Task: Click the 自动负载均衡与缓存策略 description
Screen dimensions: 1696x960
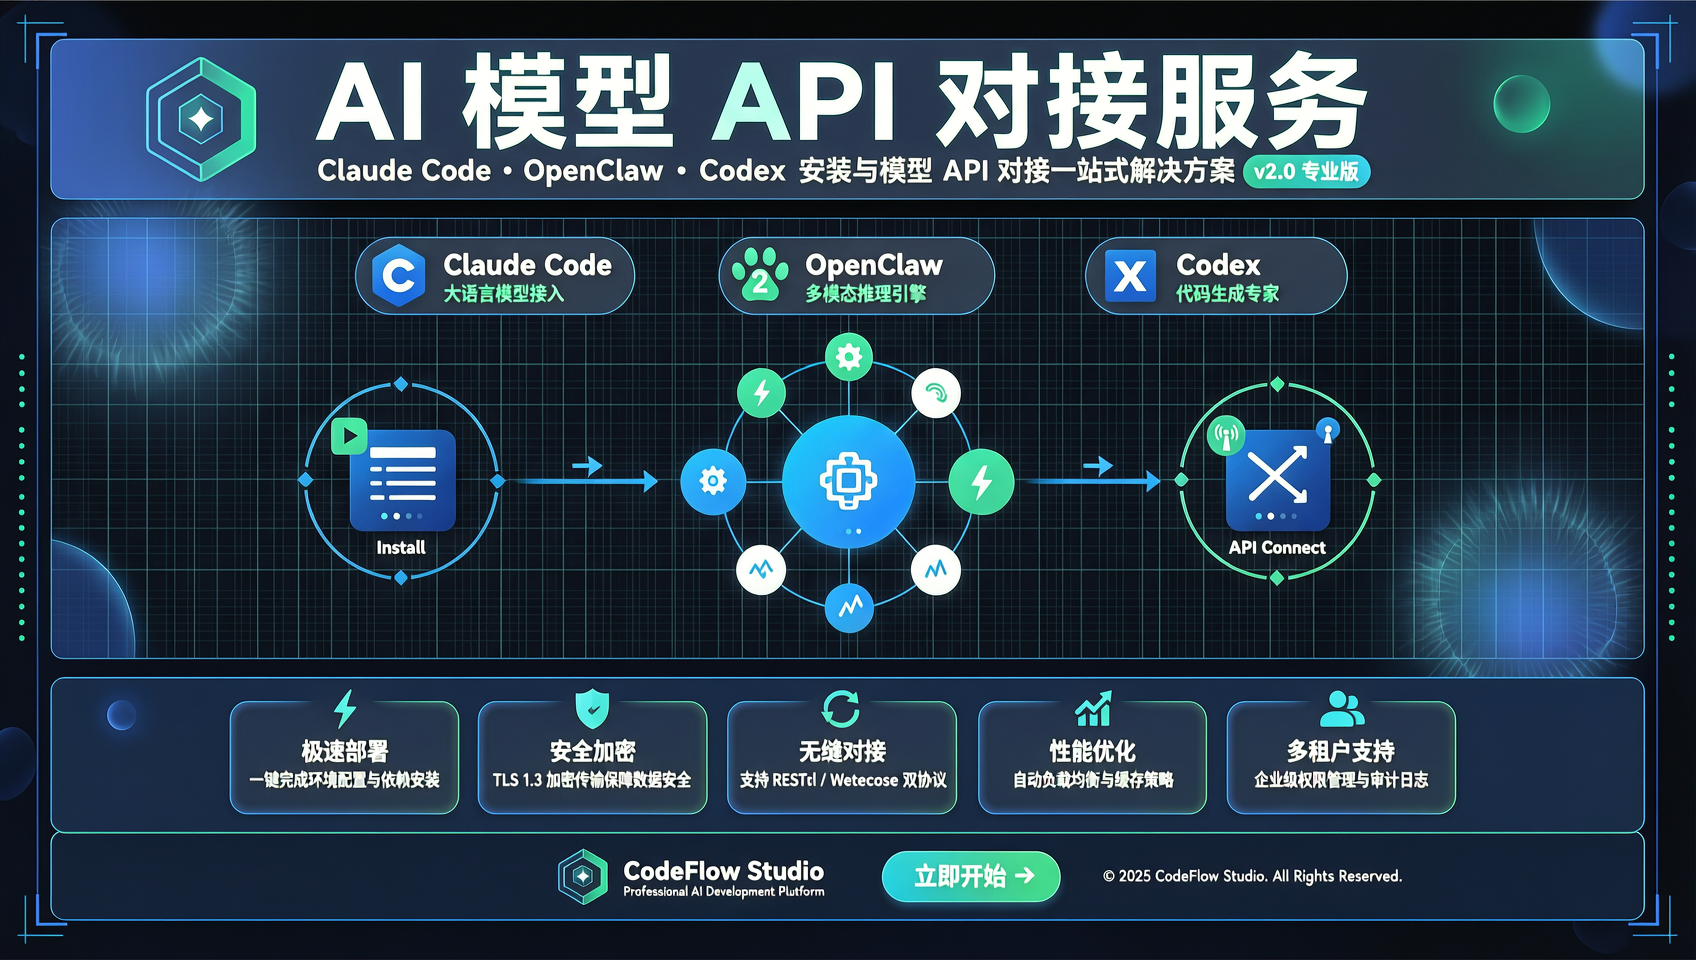Action: [x=1093, y=780]
